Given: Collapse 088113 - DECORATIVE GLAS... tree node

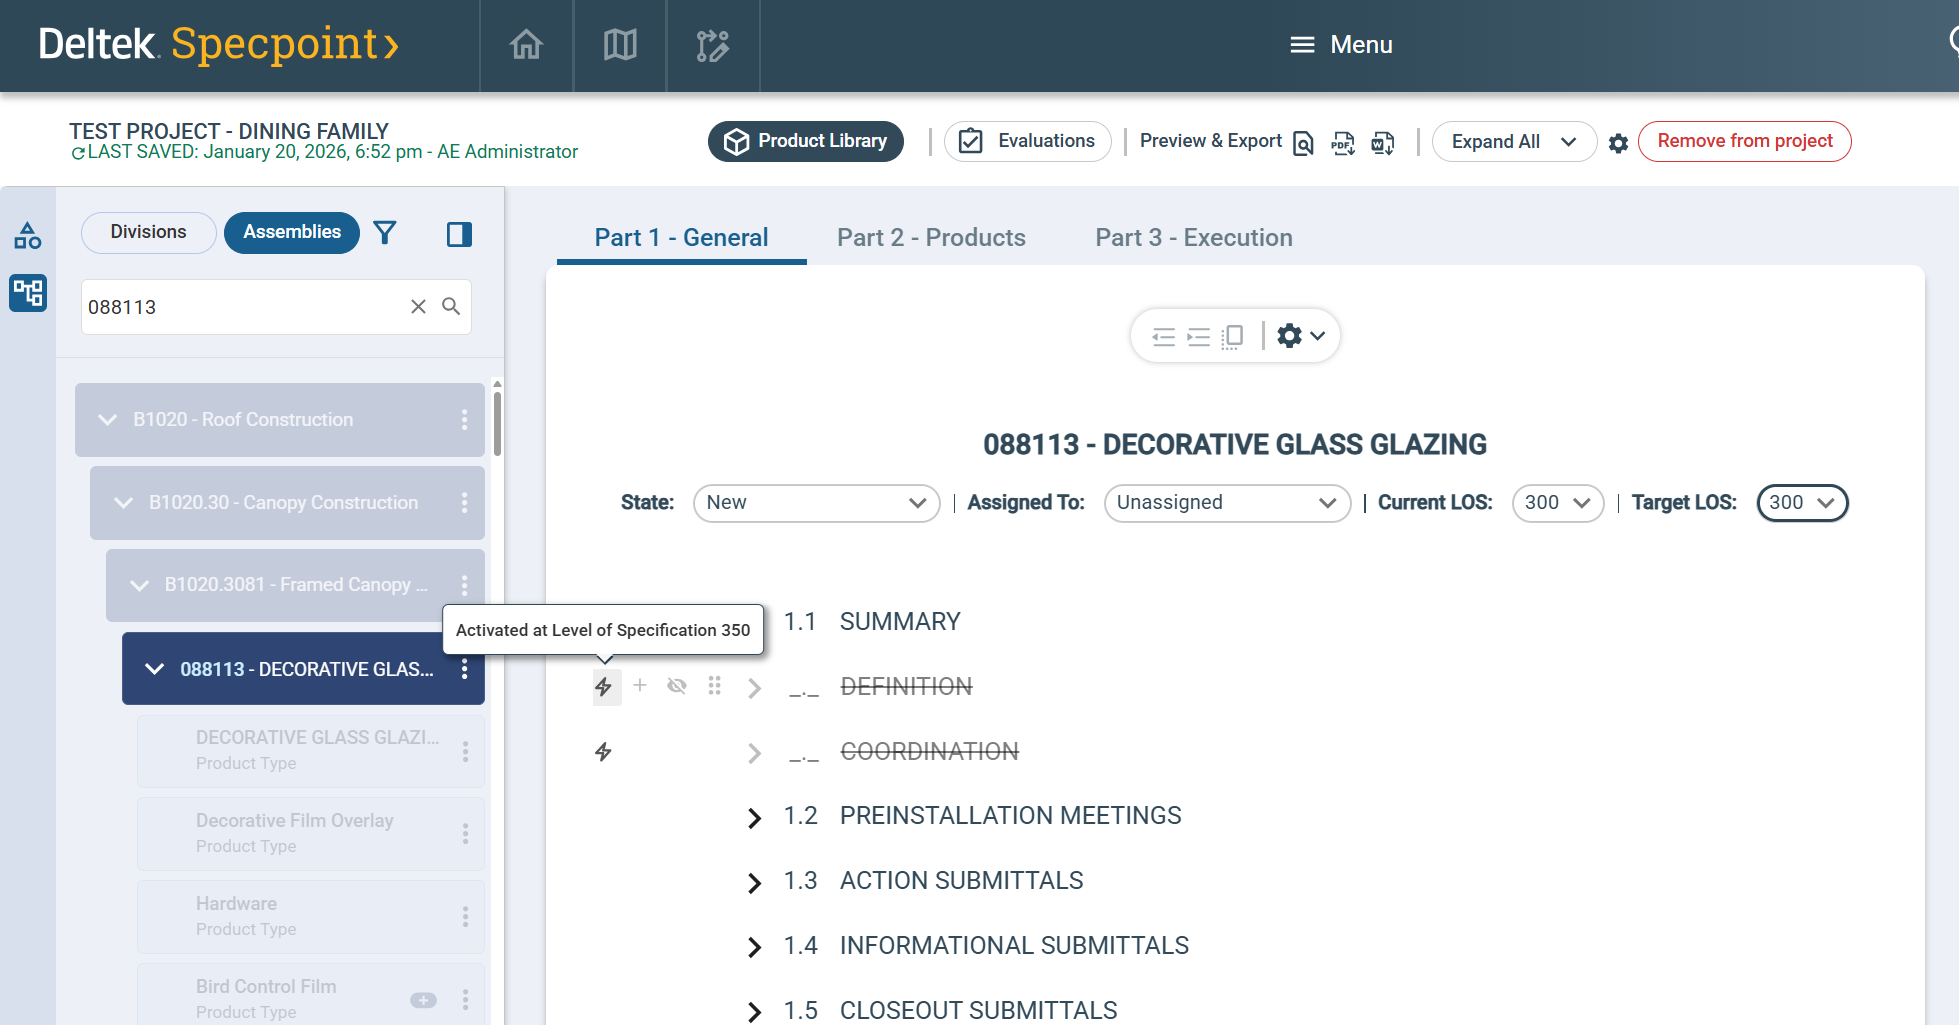Looking at the screenshot, I should click(155, 669).
